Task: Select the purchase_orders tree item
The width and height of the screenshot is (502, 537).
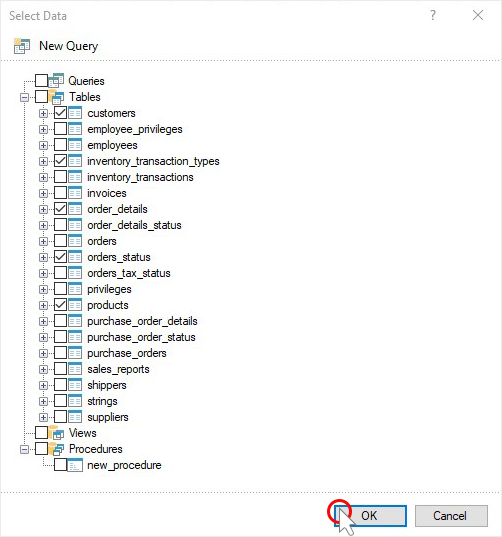Action: [127, 353]
